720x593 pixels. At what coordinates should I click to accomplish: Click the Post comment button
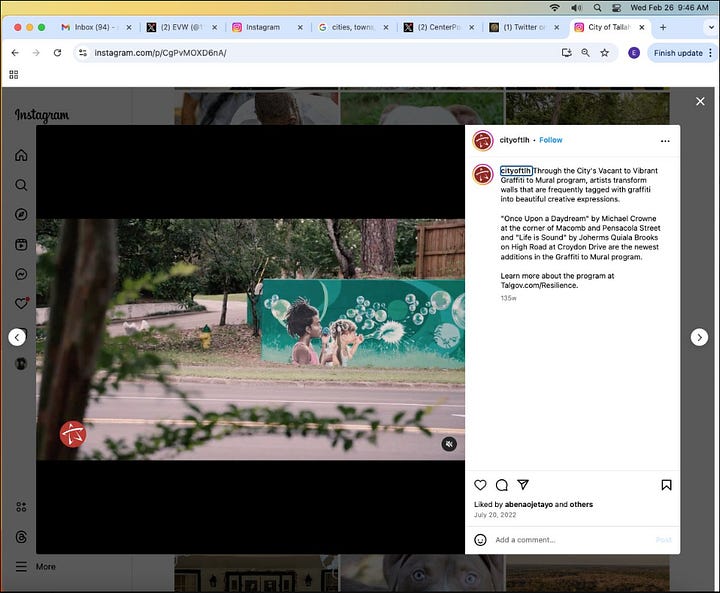click(x=664, y=540)
